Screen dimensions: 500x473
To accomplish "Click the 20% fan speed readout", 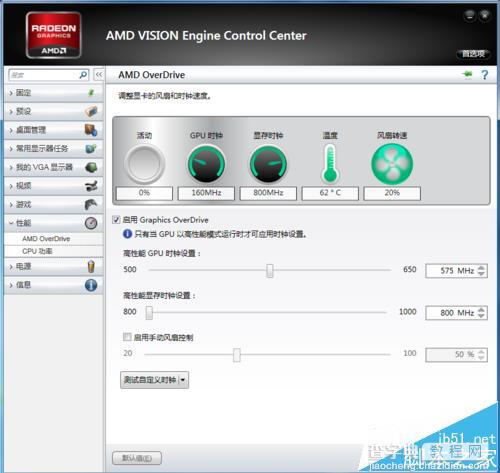I will (x=392, y=193).
